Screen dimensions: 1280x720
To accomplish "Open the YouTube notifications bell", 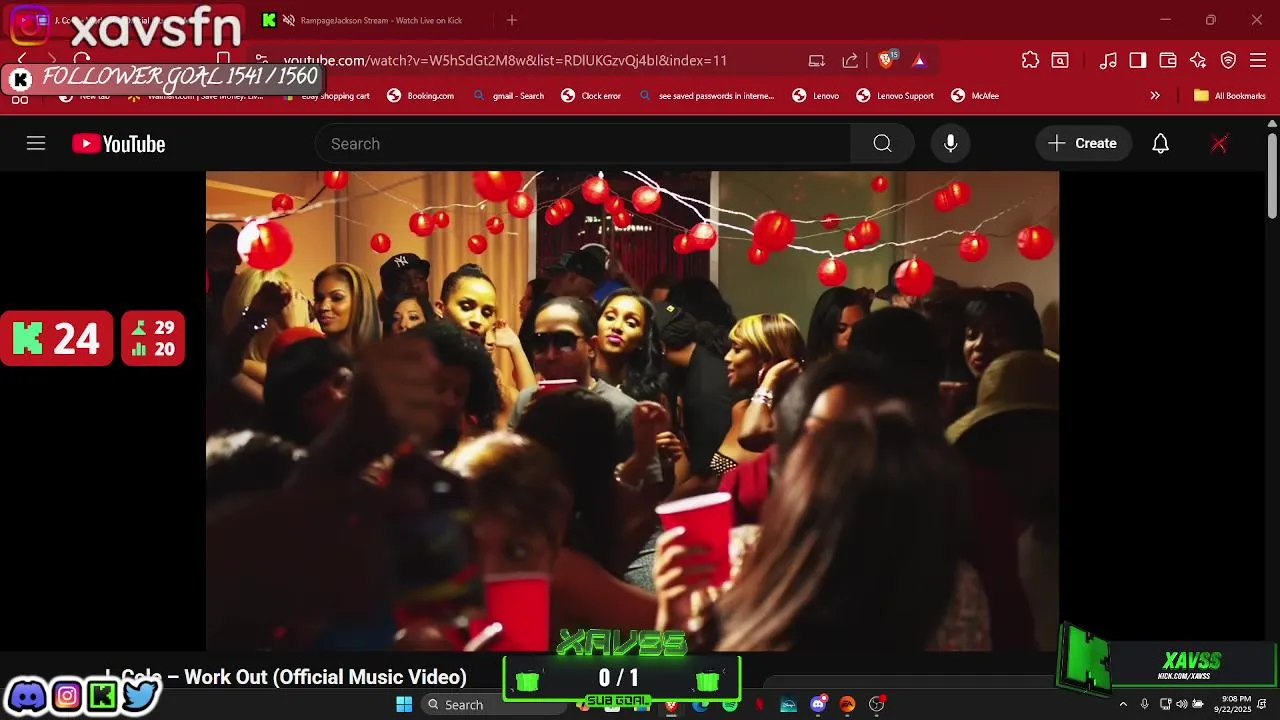I will (x=1160, y=144).
